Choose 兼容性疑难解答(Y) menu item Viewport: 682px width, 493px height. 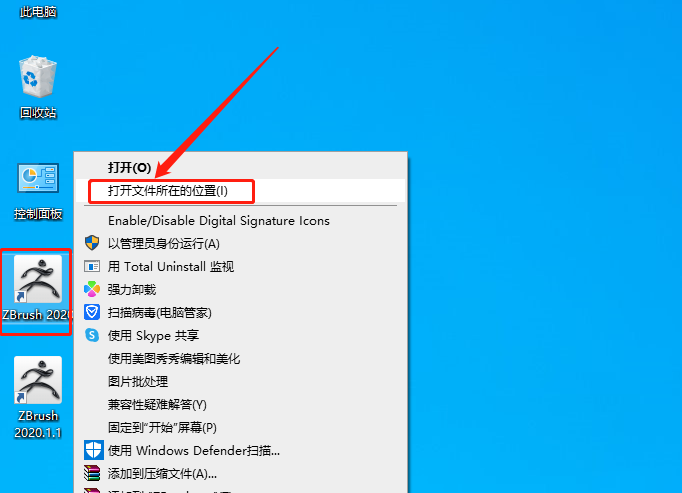coord(241,405)
